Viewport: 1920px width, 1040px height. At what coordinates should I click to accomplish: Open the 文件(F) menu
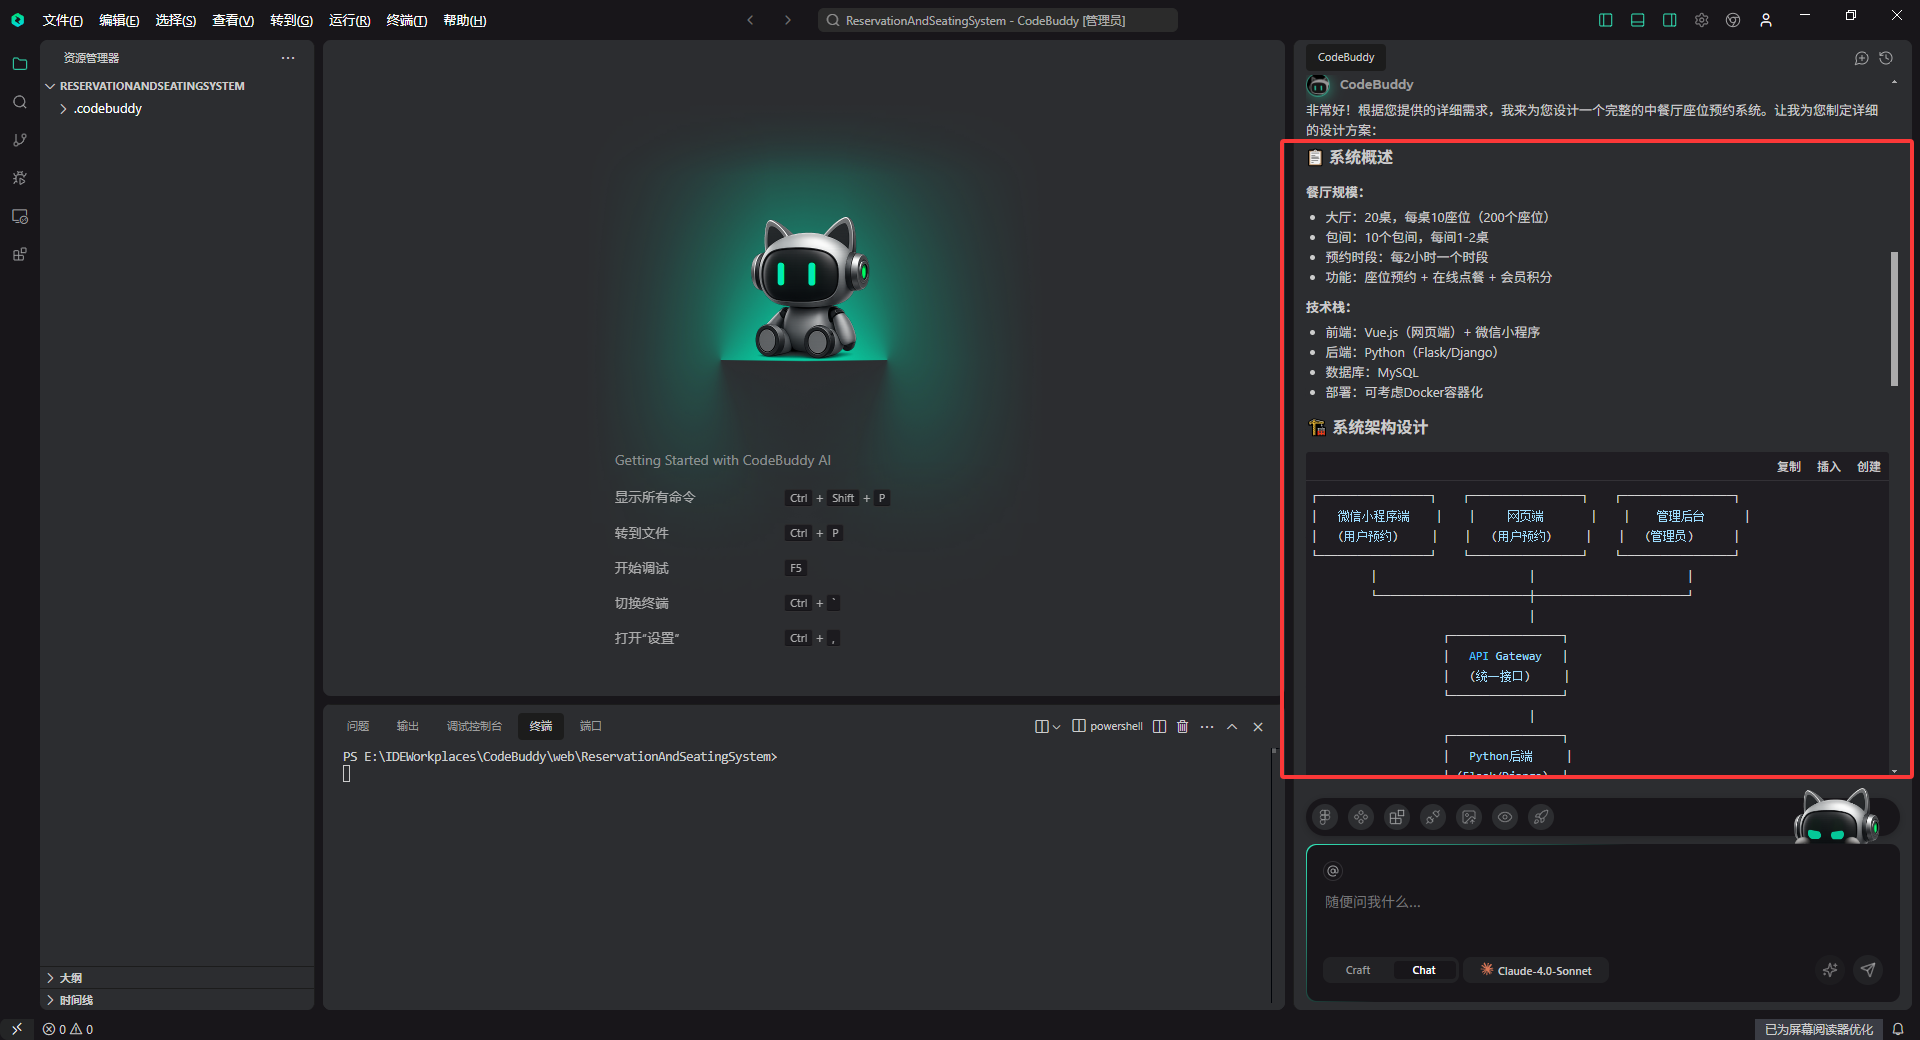[x=62, y=20]
